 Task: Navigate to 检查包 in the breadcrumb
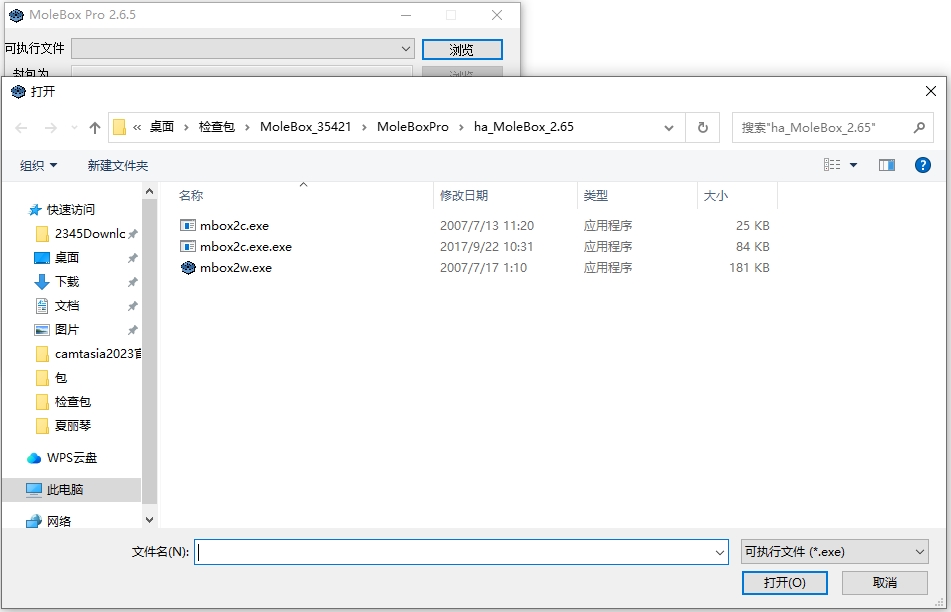[x=217, y=127]
